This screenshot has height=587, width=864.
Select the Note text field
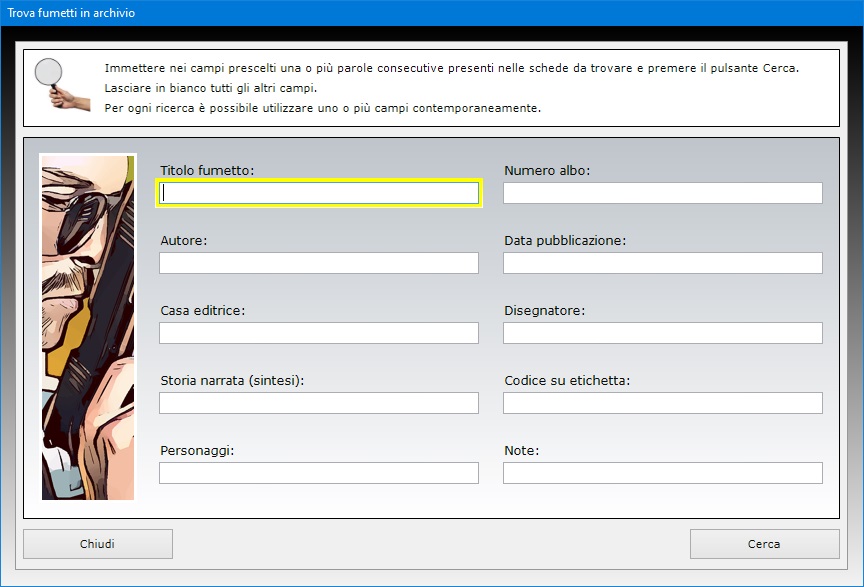pyautogui.click(x=663, y=473)
